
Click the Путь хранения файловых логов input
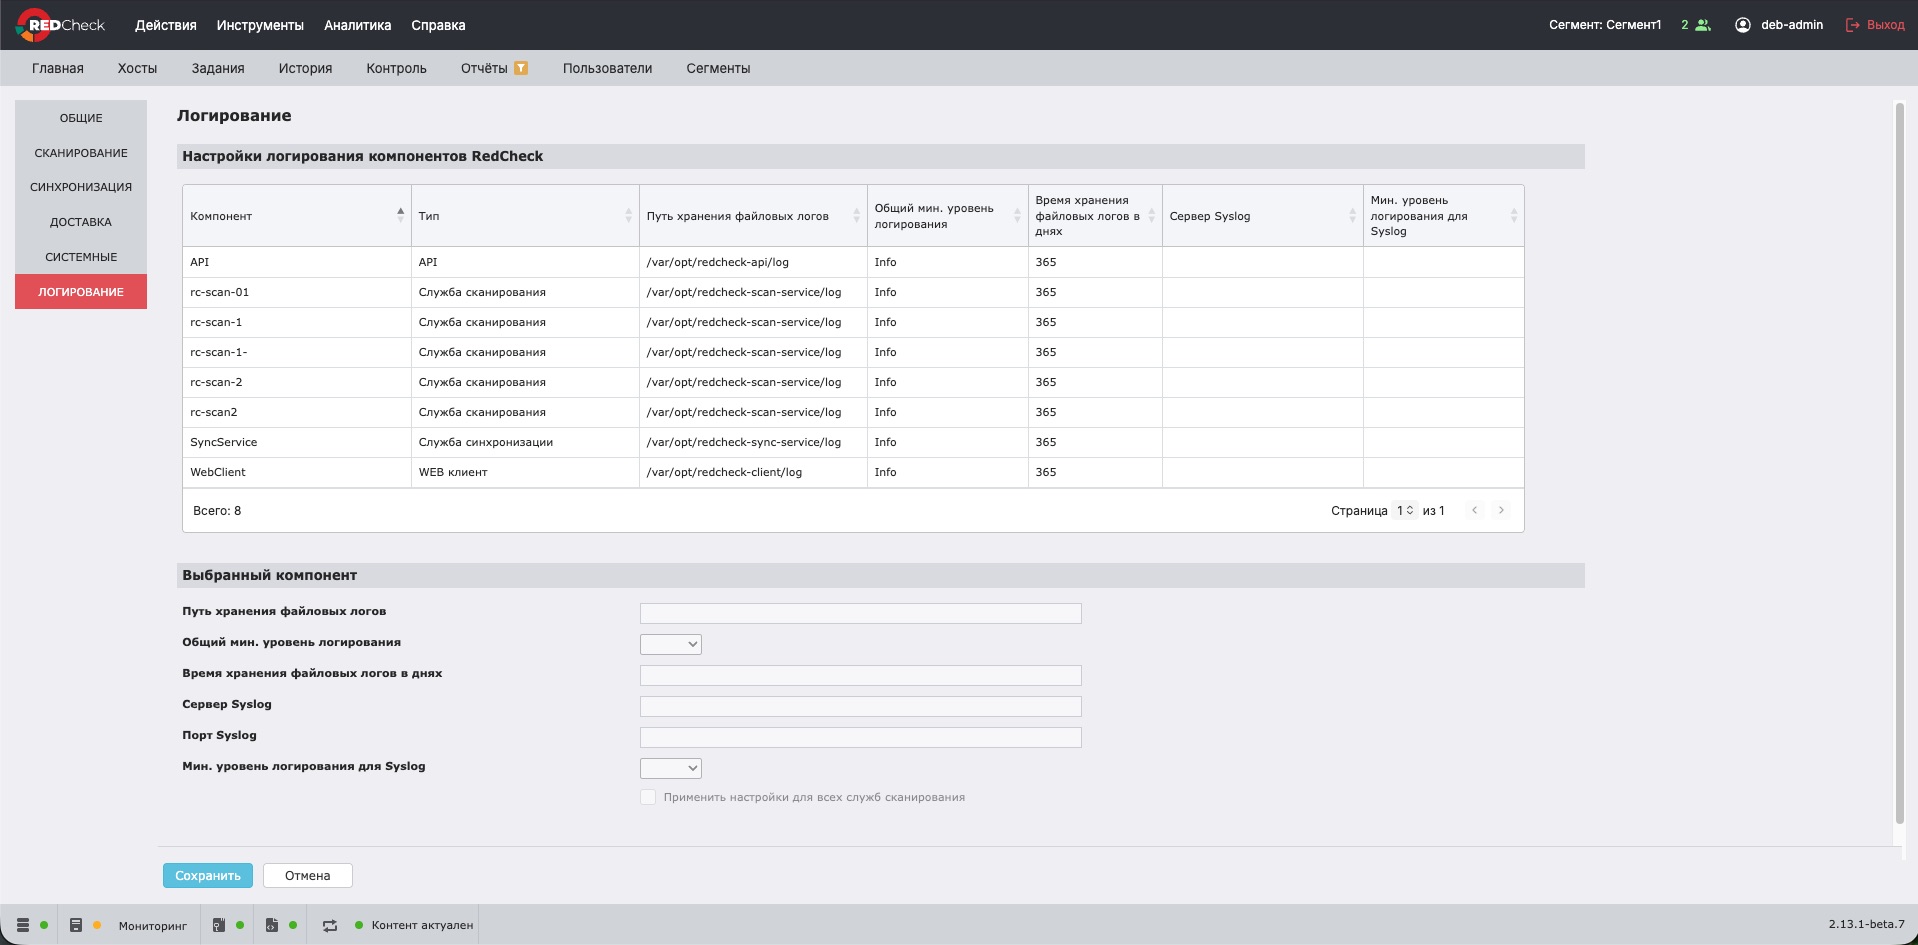861,613
